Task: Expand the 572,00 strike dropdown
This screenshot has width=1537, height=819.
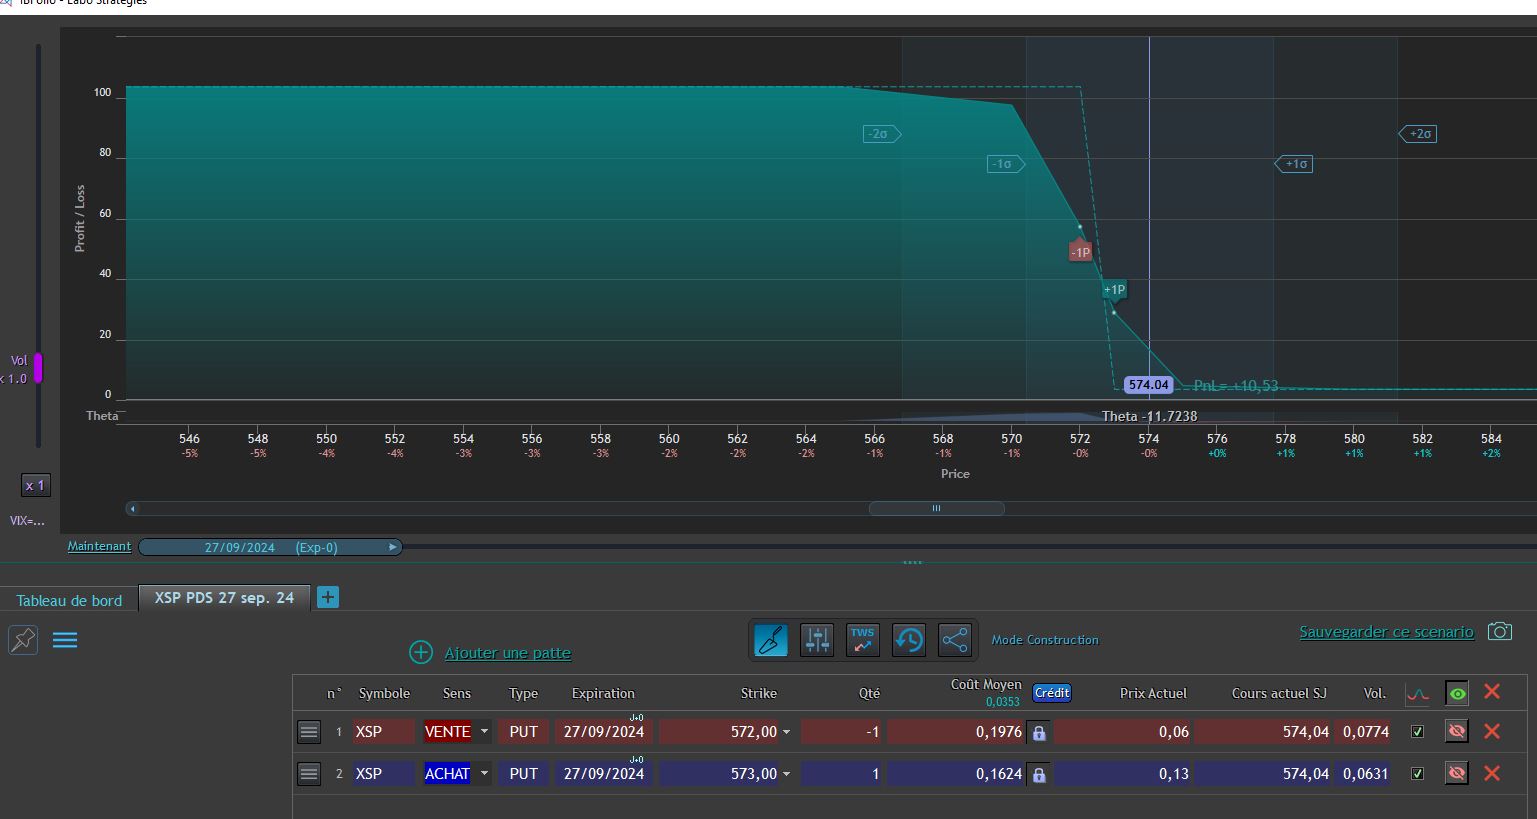Action: coord(786,733)
